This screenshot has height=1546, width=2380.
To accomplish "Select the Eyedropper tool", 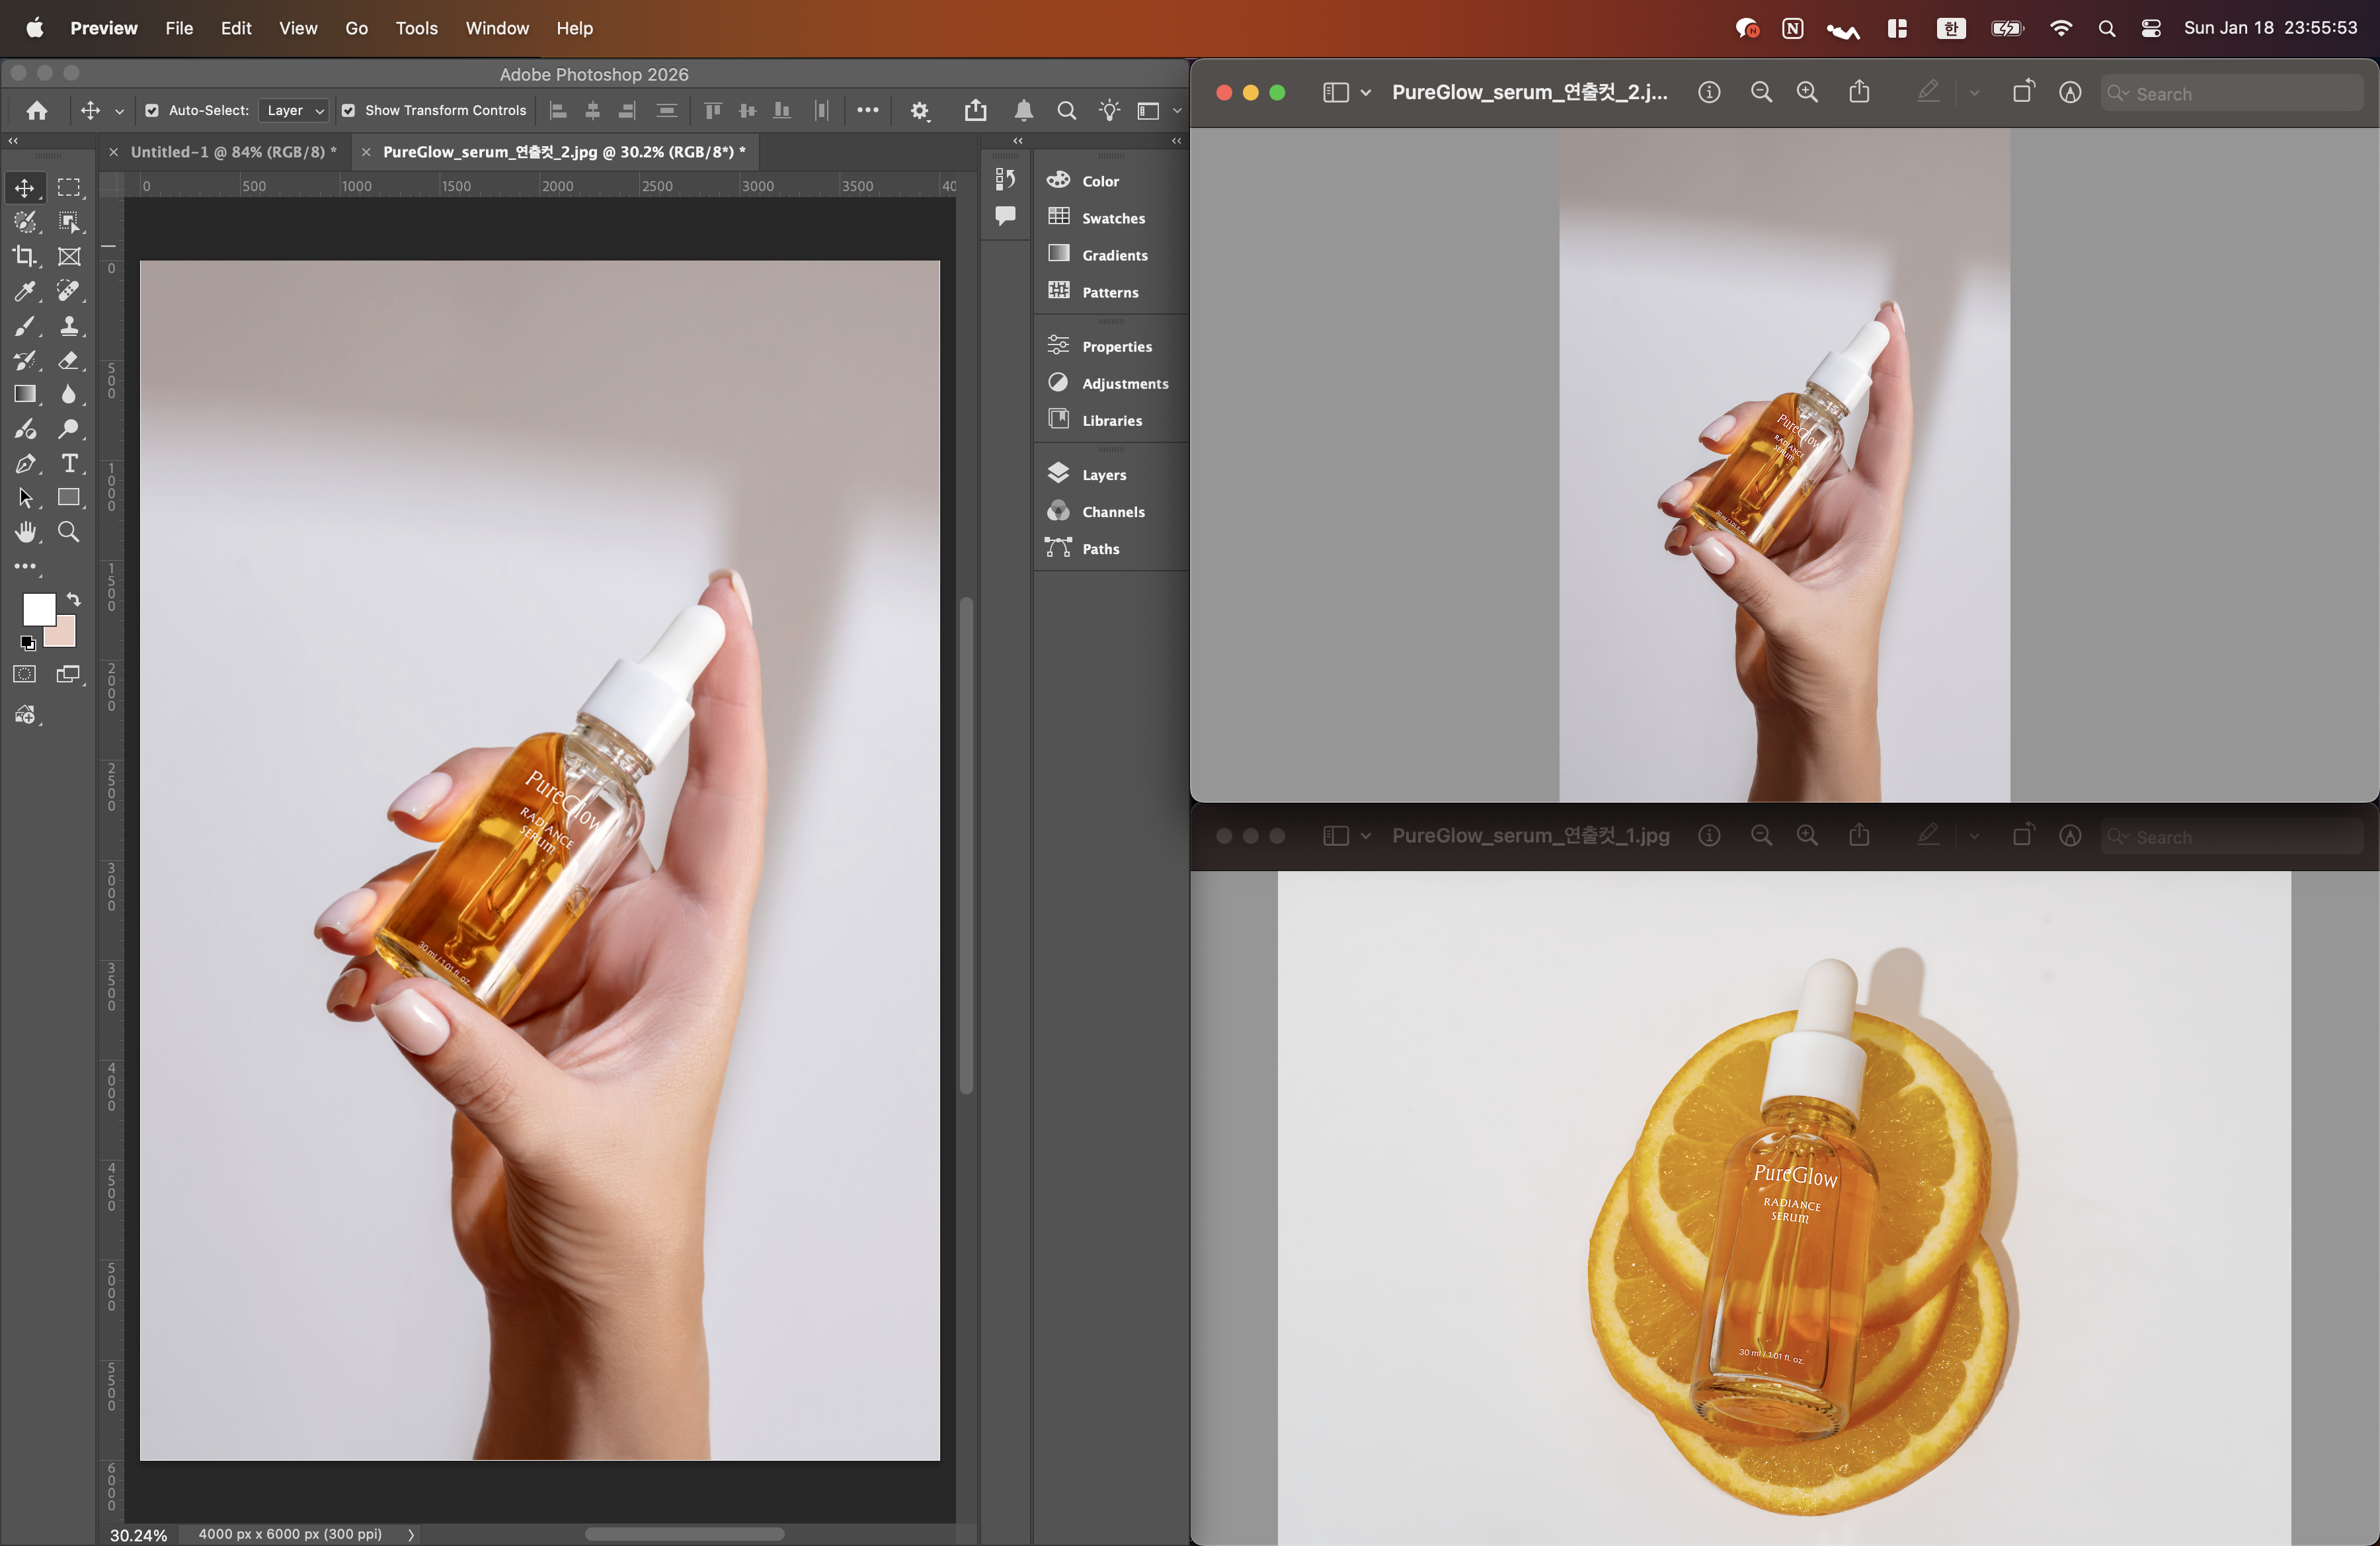I will pos(24,291).
